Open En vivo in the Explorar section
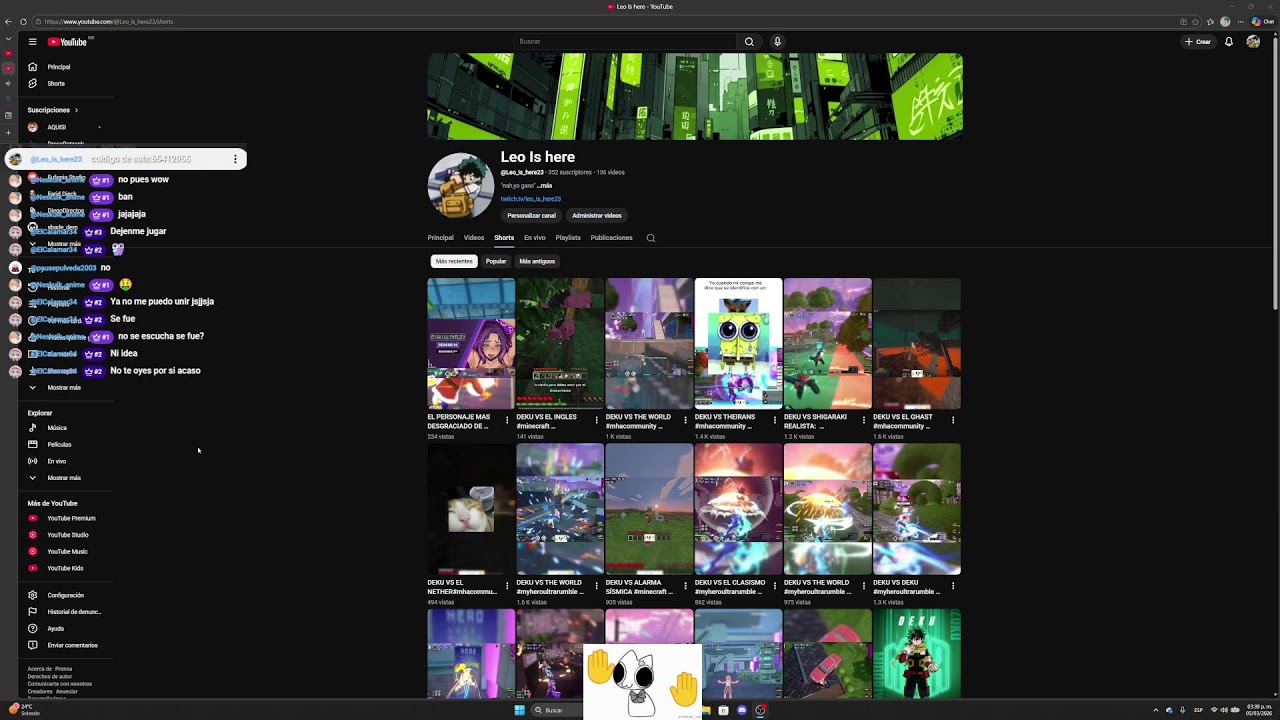1280x720 pixels. tap(56, 462)
